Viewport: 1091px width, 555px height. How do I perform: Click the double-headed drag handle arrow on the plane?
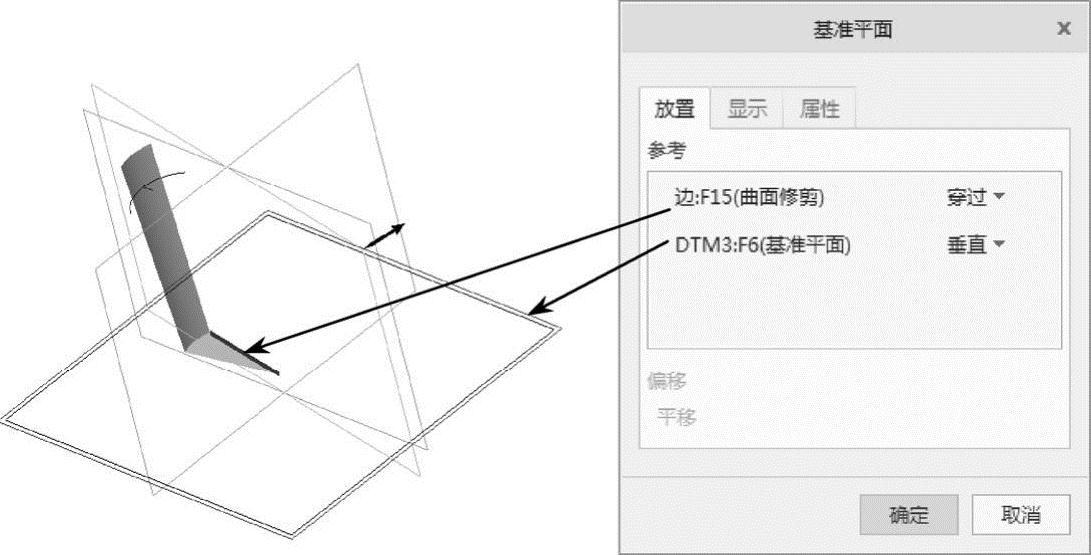click(384, 236)
